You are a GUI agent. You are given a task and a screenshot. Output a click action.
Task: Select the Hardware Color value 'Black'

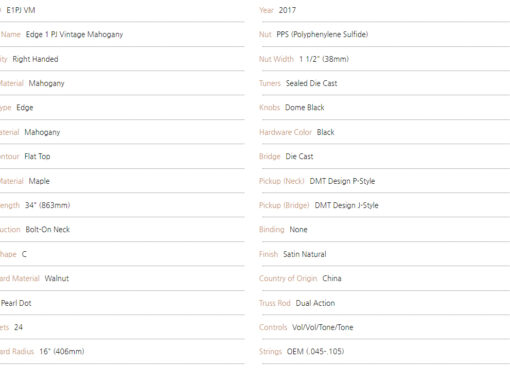tap(326, 132)
